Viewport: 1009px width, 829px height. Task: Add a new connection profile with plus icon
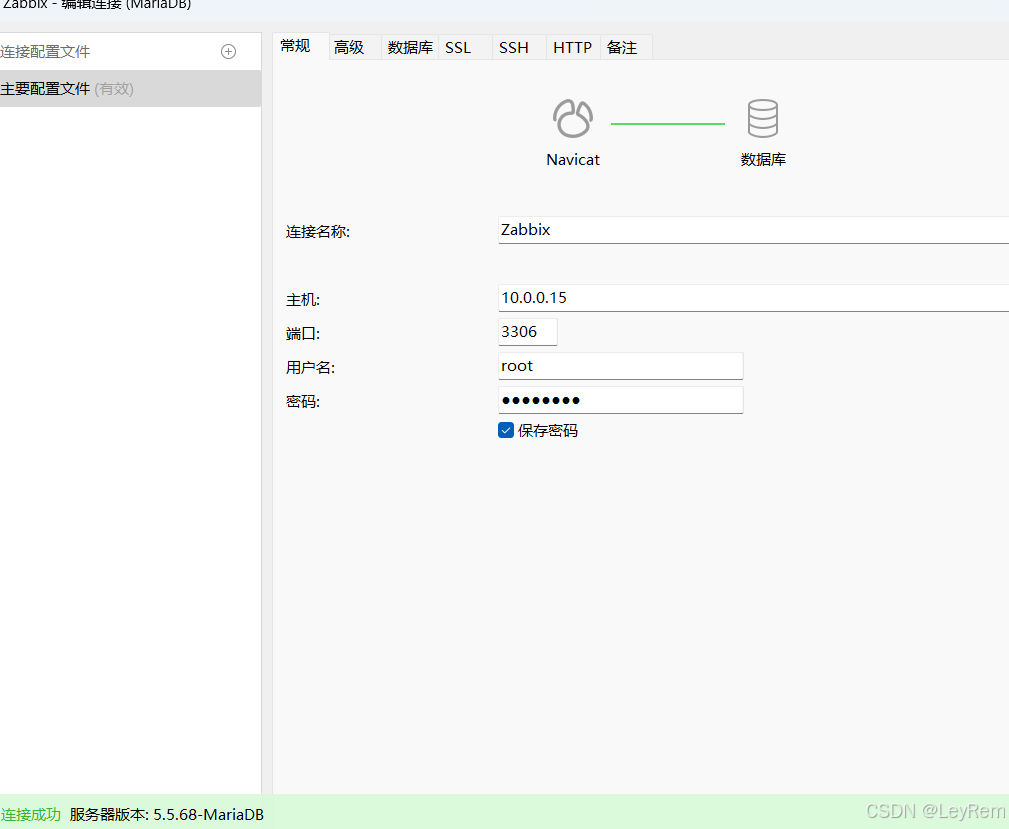[228, 51]
